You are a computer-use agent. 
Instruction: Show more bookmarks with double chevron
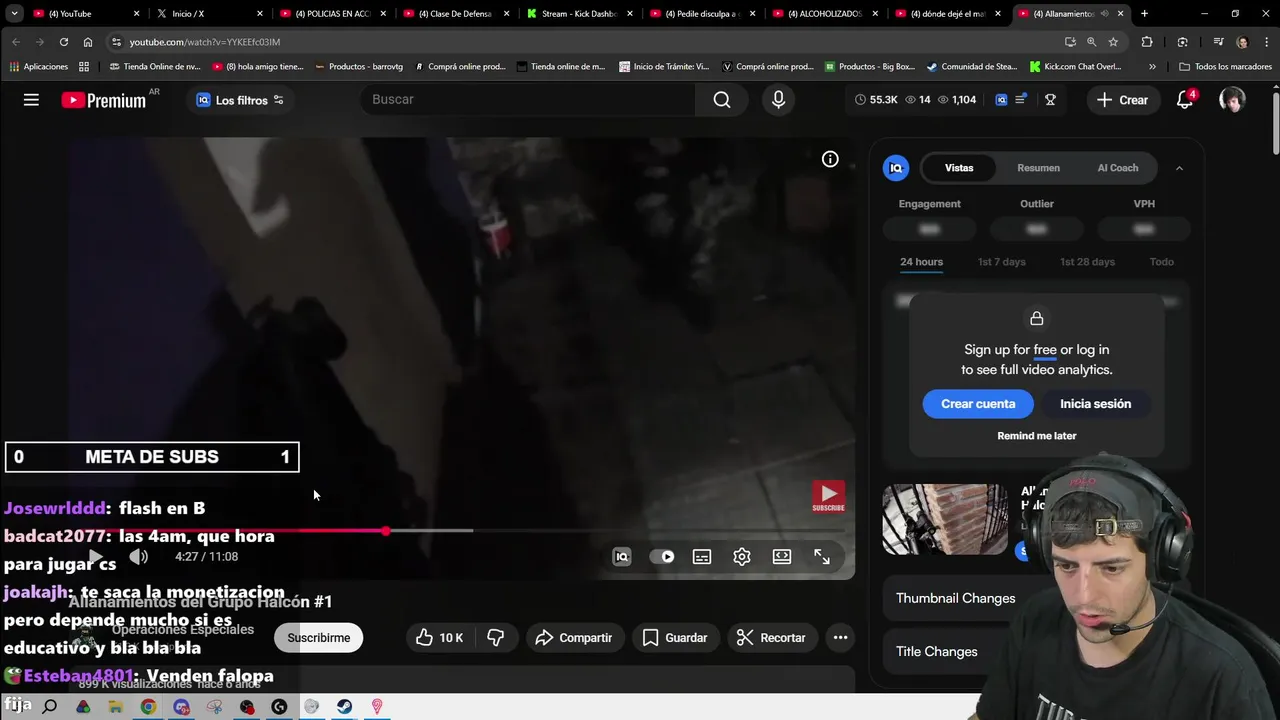pyautogui.click(x=1152, y=67)
